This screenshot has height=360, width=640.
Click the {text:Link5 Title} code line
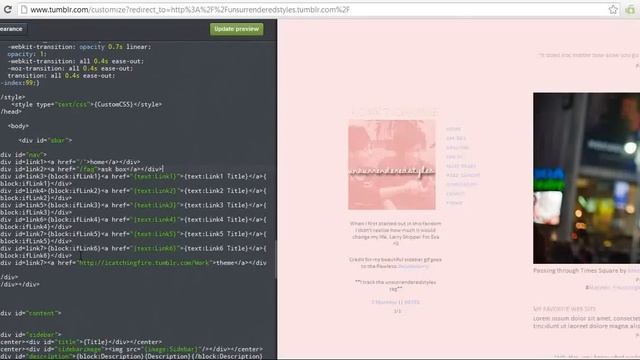pos(133,234)
